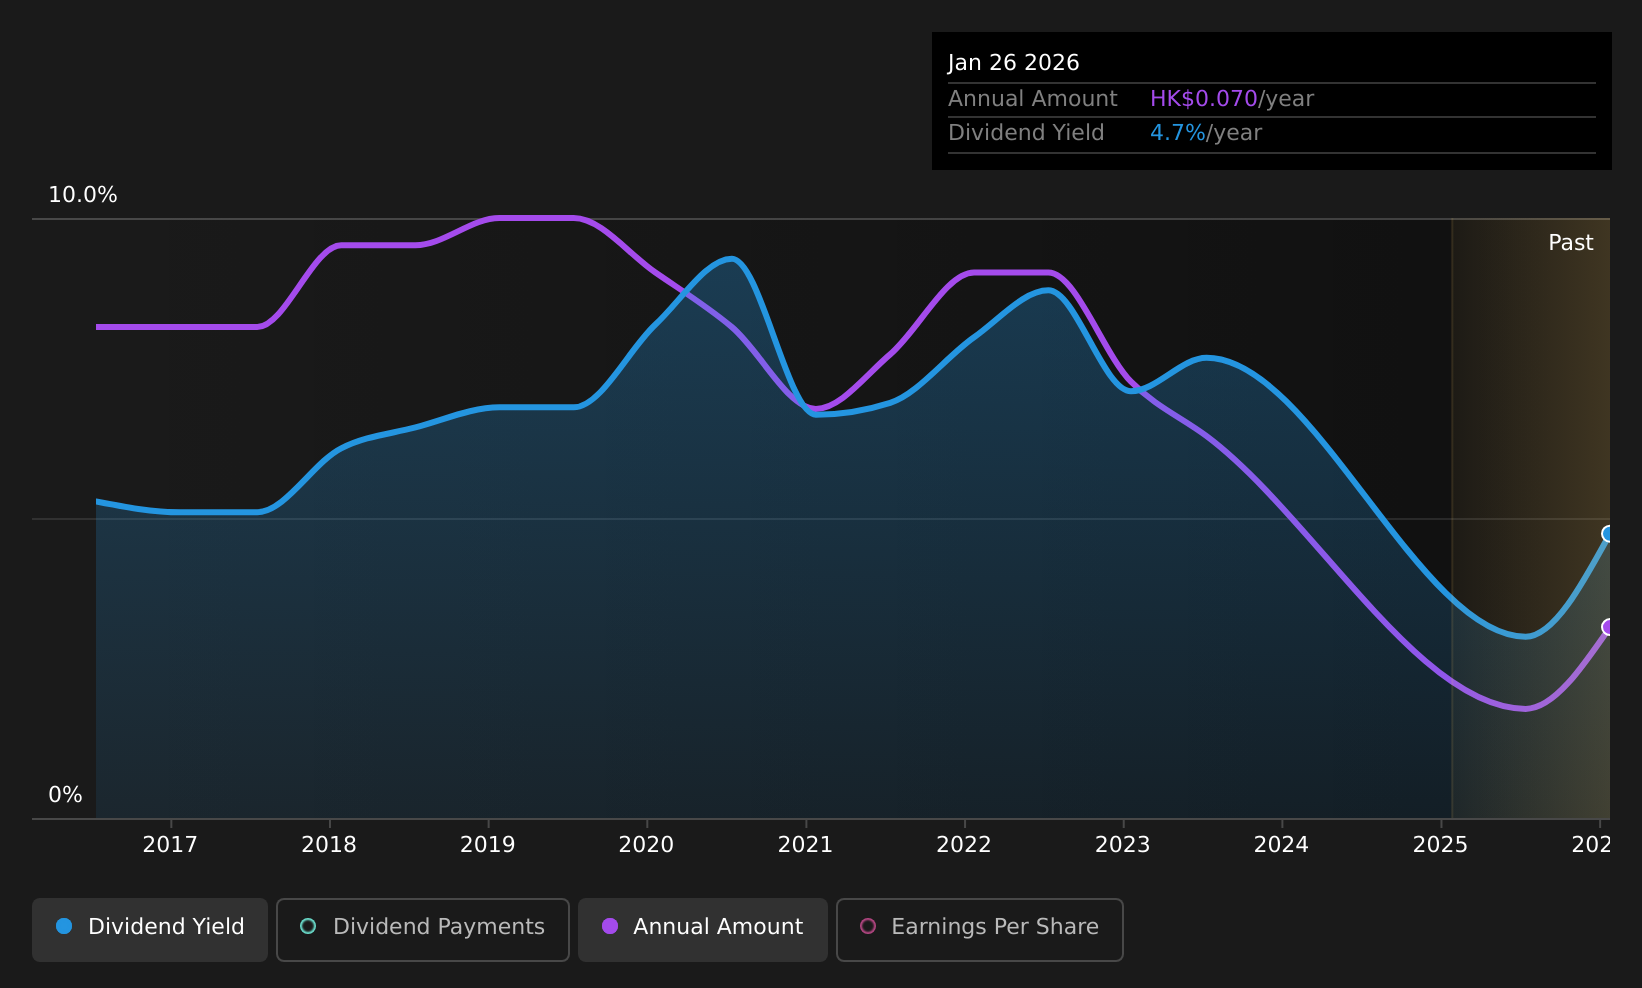This screenshot has width=1642, height=988.
Task: Click the teal Dividend Payments legend circle
Action: pyautogui.click(x=308, y=926)
